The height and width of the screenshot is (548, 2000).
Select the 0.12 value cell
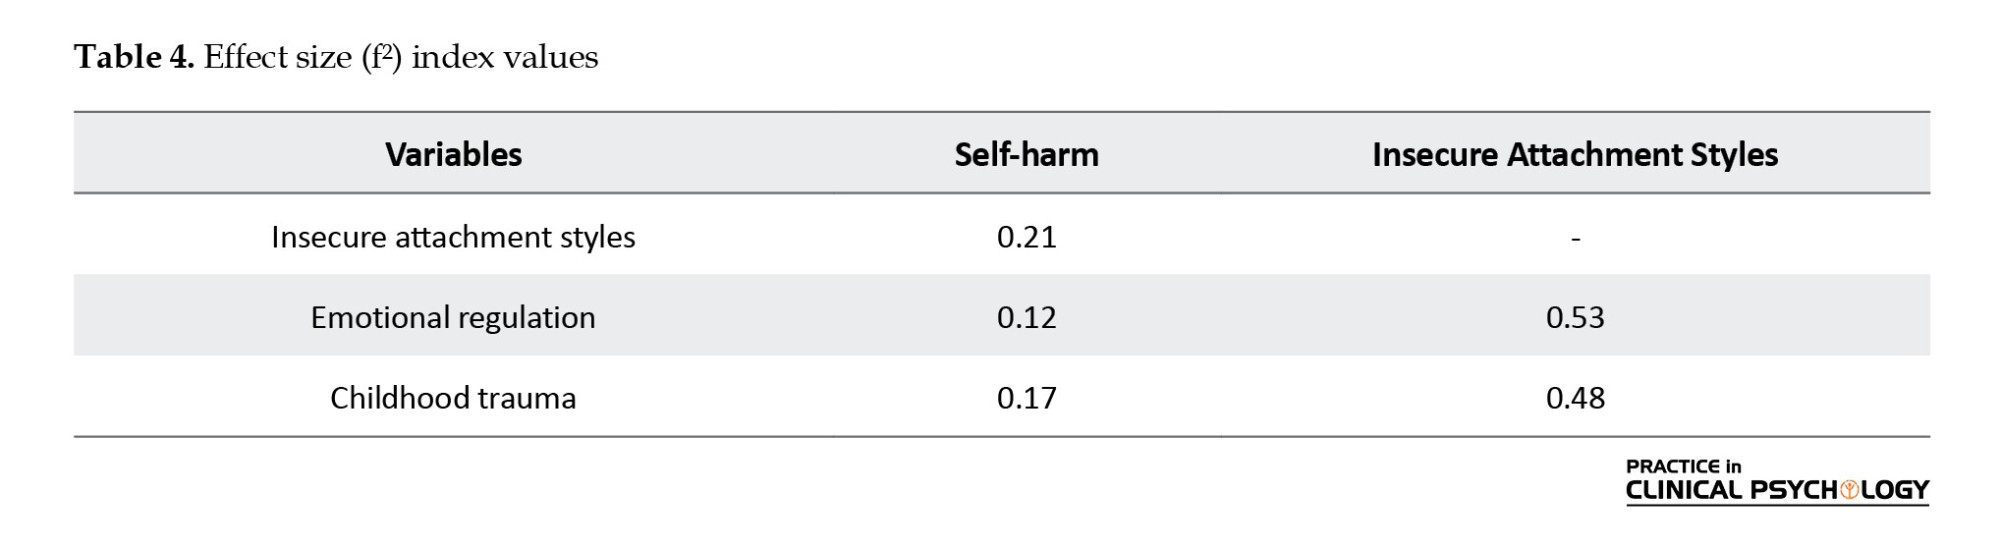point(1026,317)
